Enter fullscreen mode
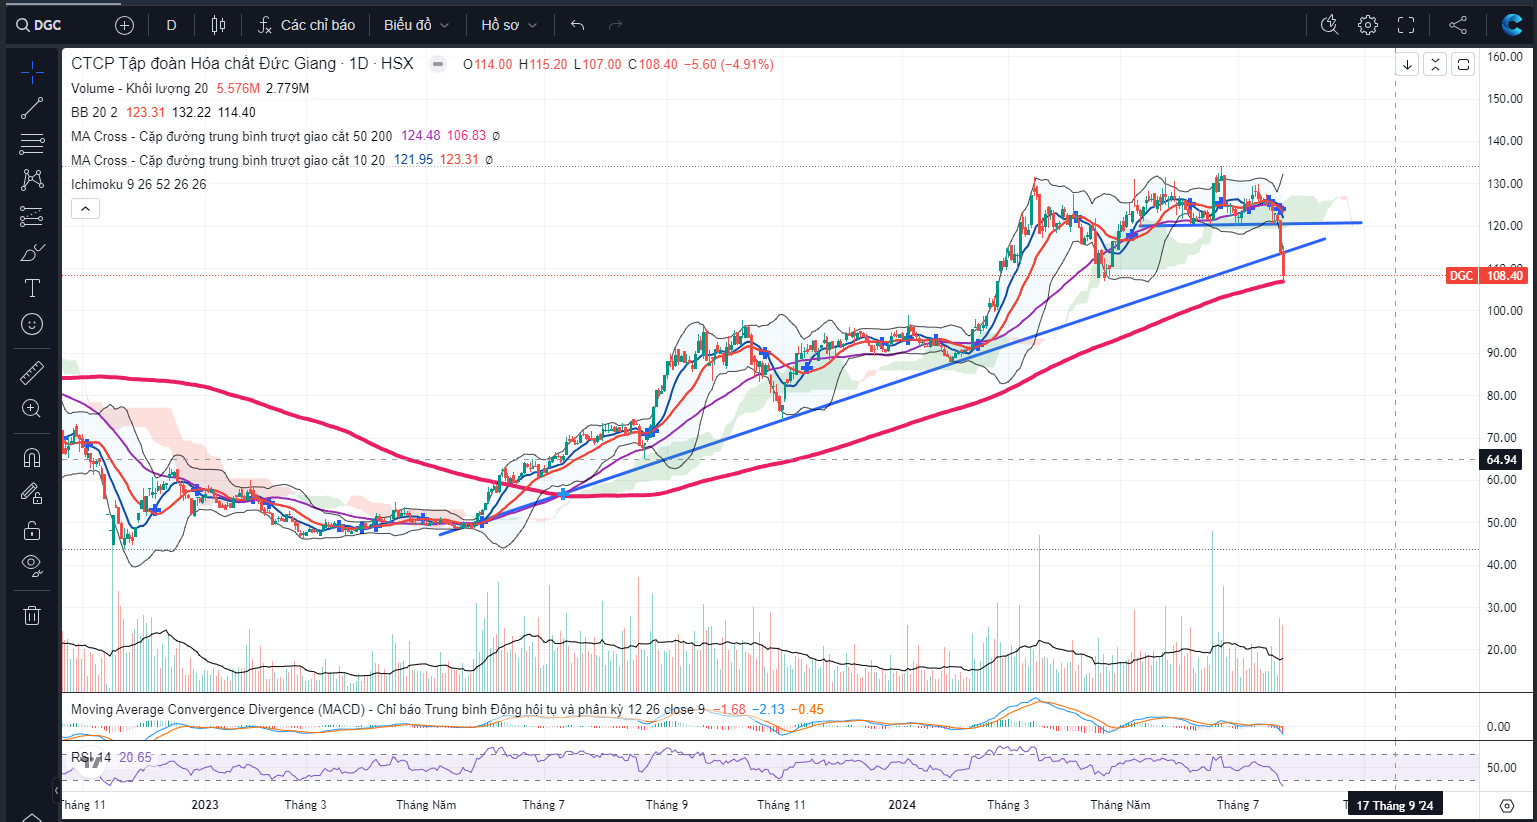The width and height of the screenshot is (1537, 822). [1406, 25]
